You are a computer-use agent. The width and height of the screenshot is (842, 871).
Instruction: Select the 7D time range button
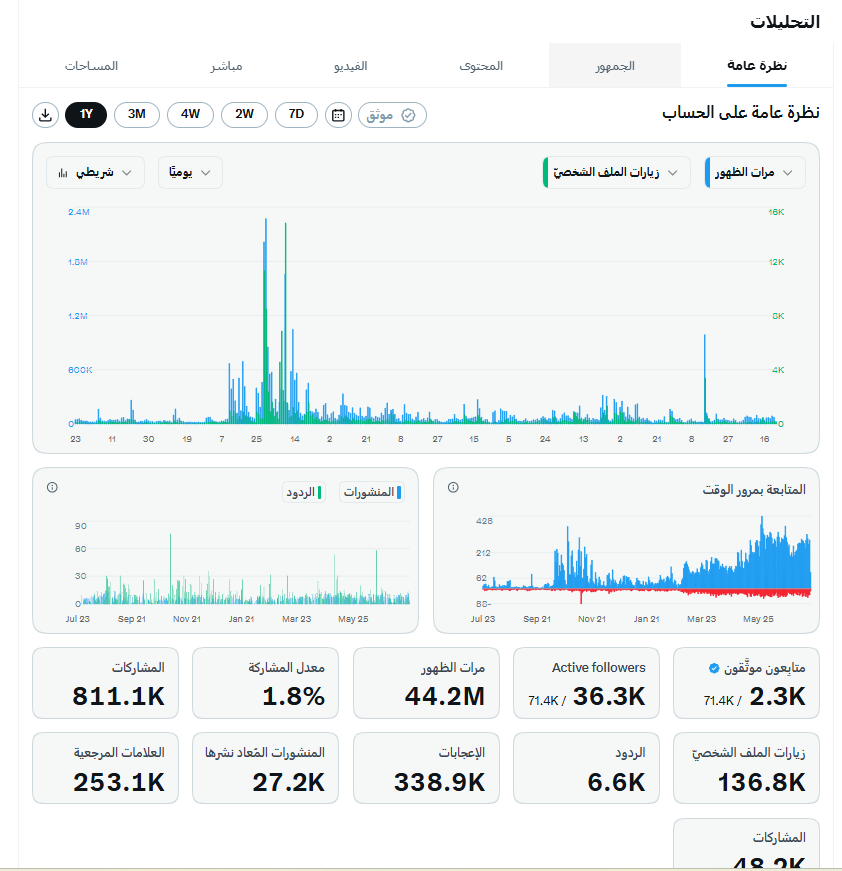(297, 115)
